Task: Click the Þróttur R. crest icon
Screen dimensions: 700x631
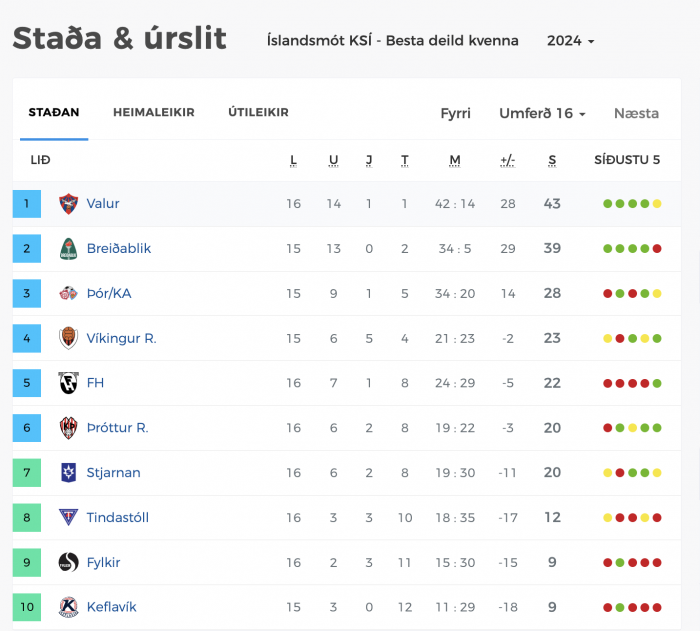Action: point(68,428)
